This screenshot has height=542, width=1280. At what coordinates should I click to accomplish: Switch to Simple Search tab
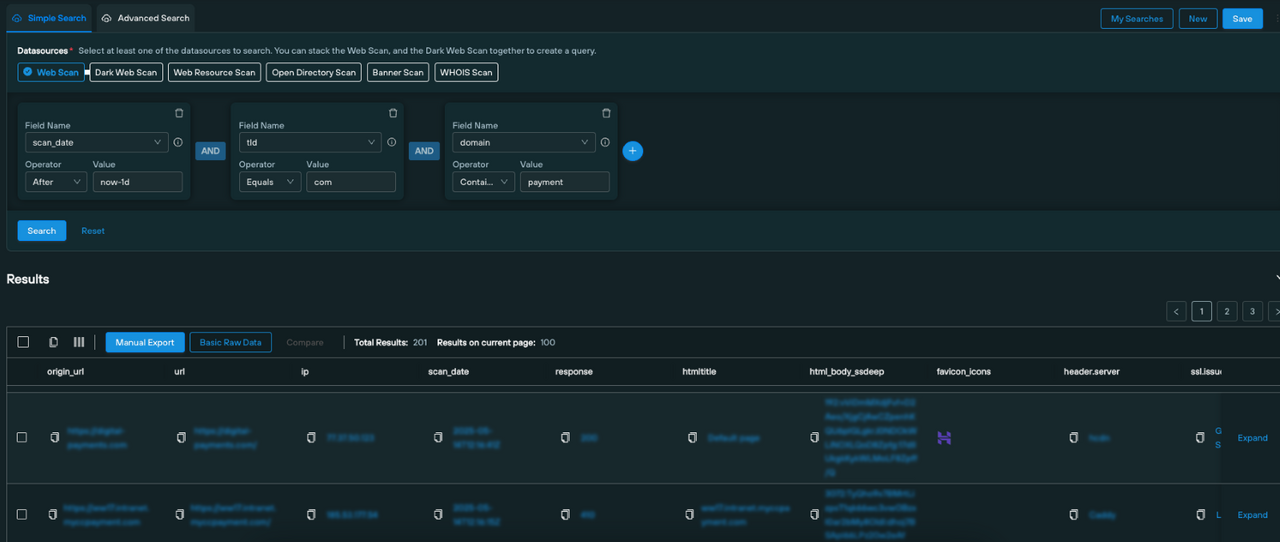[x=49, y=18]
